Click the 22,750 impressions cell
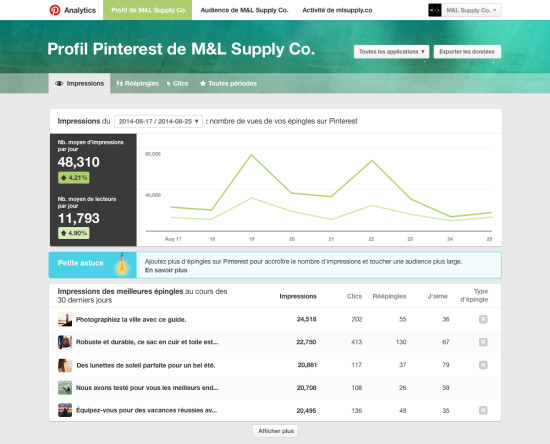 click(x=306, y=342)
